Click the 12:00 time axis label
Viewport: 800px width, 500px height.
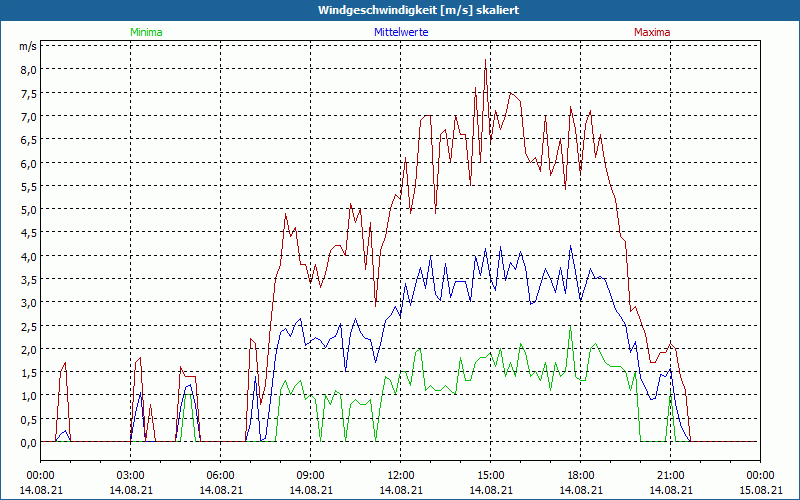pyautogui.click(x=401, y=476)
